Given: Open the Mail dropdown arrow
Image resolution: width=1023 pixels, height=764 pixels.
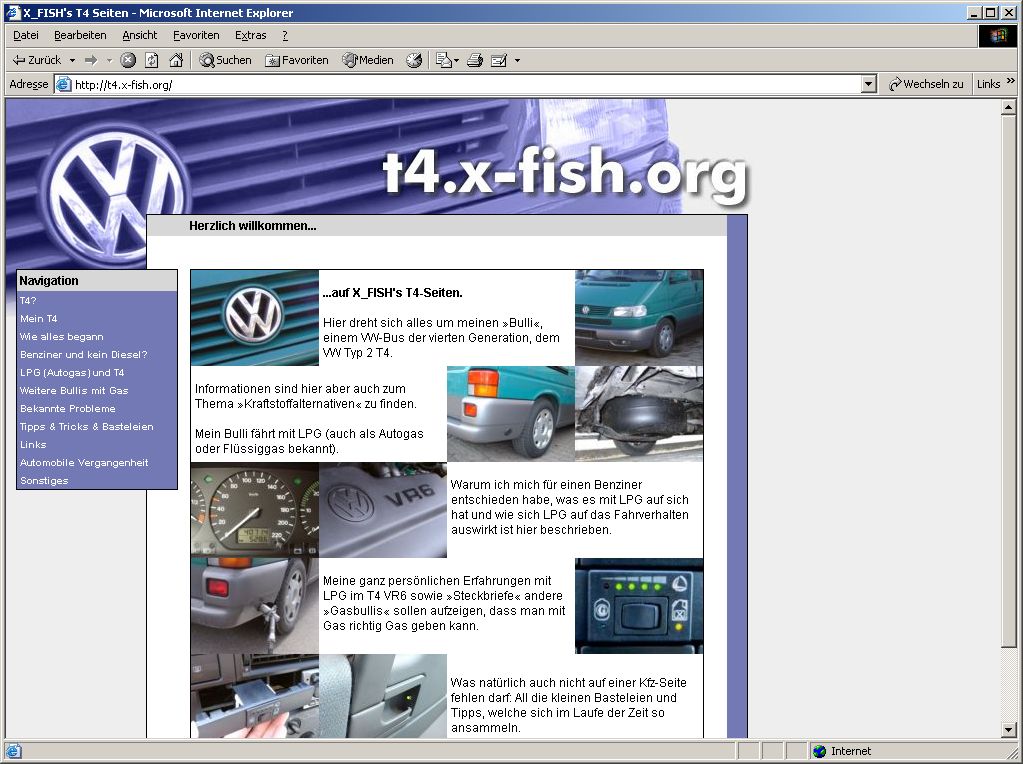Looking at the screenshot, I should click(x=456, y=61).
